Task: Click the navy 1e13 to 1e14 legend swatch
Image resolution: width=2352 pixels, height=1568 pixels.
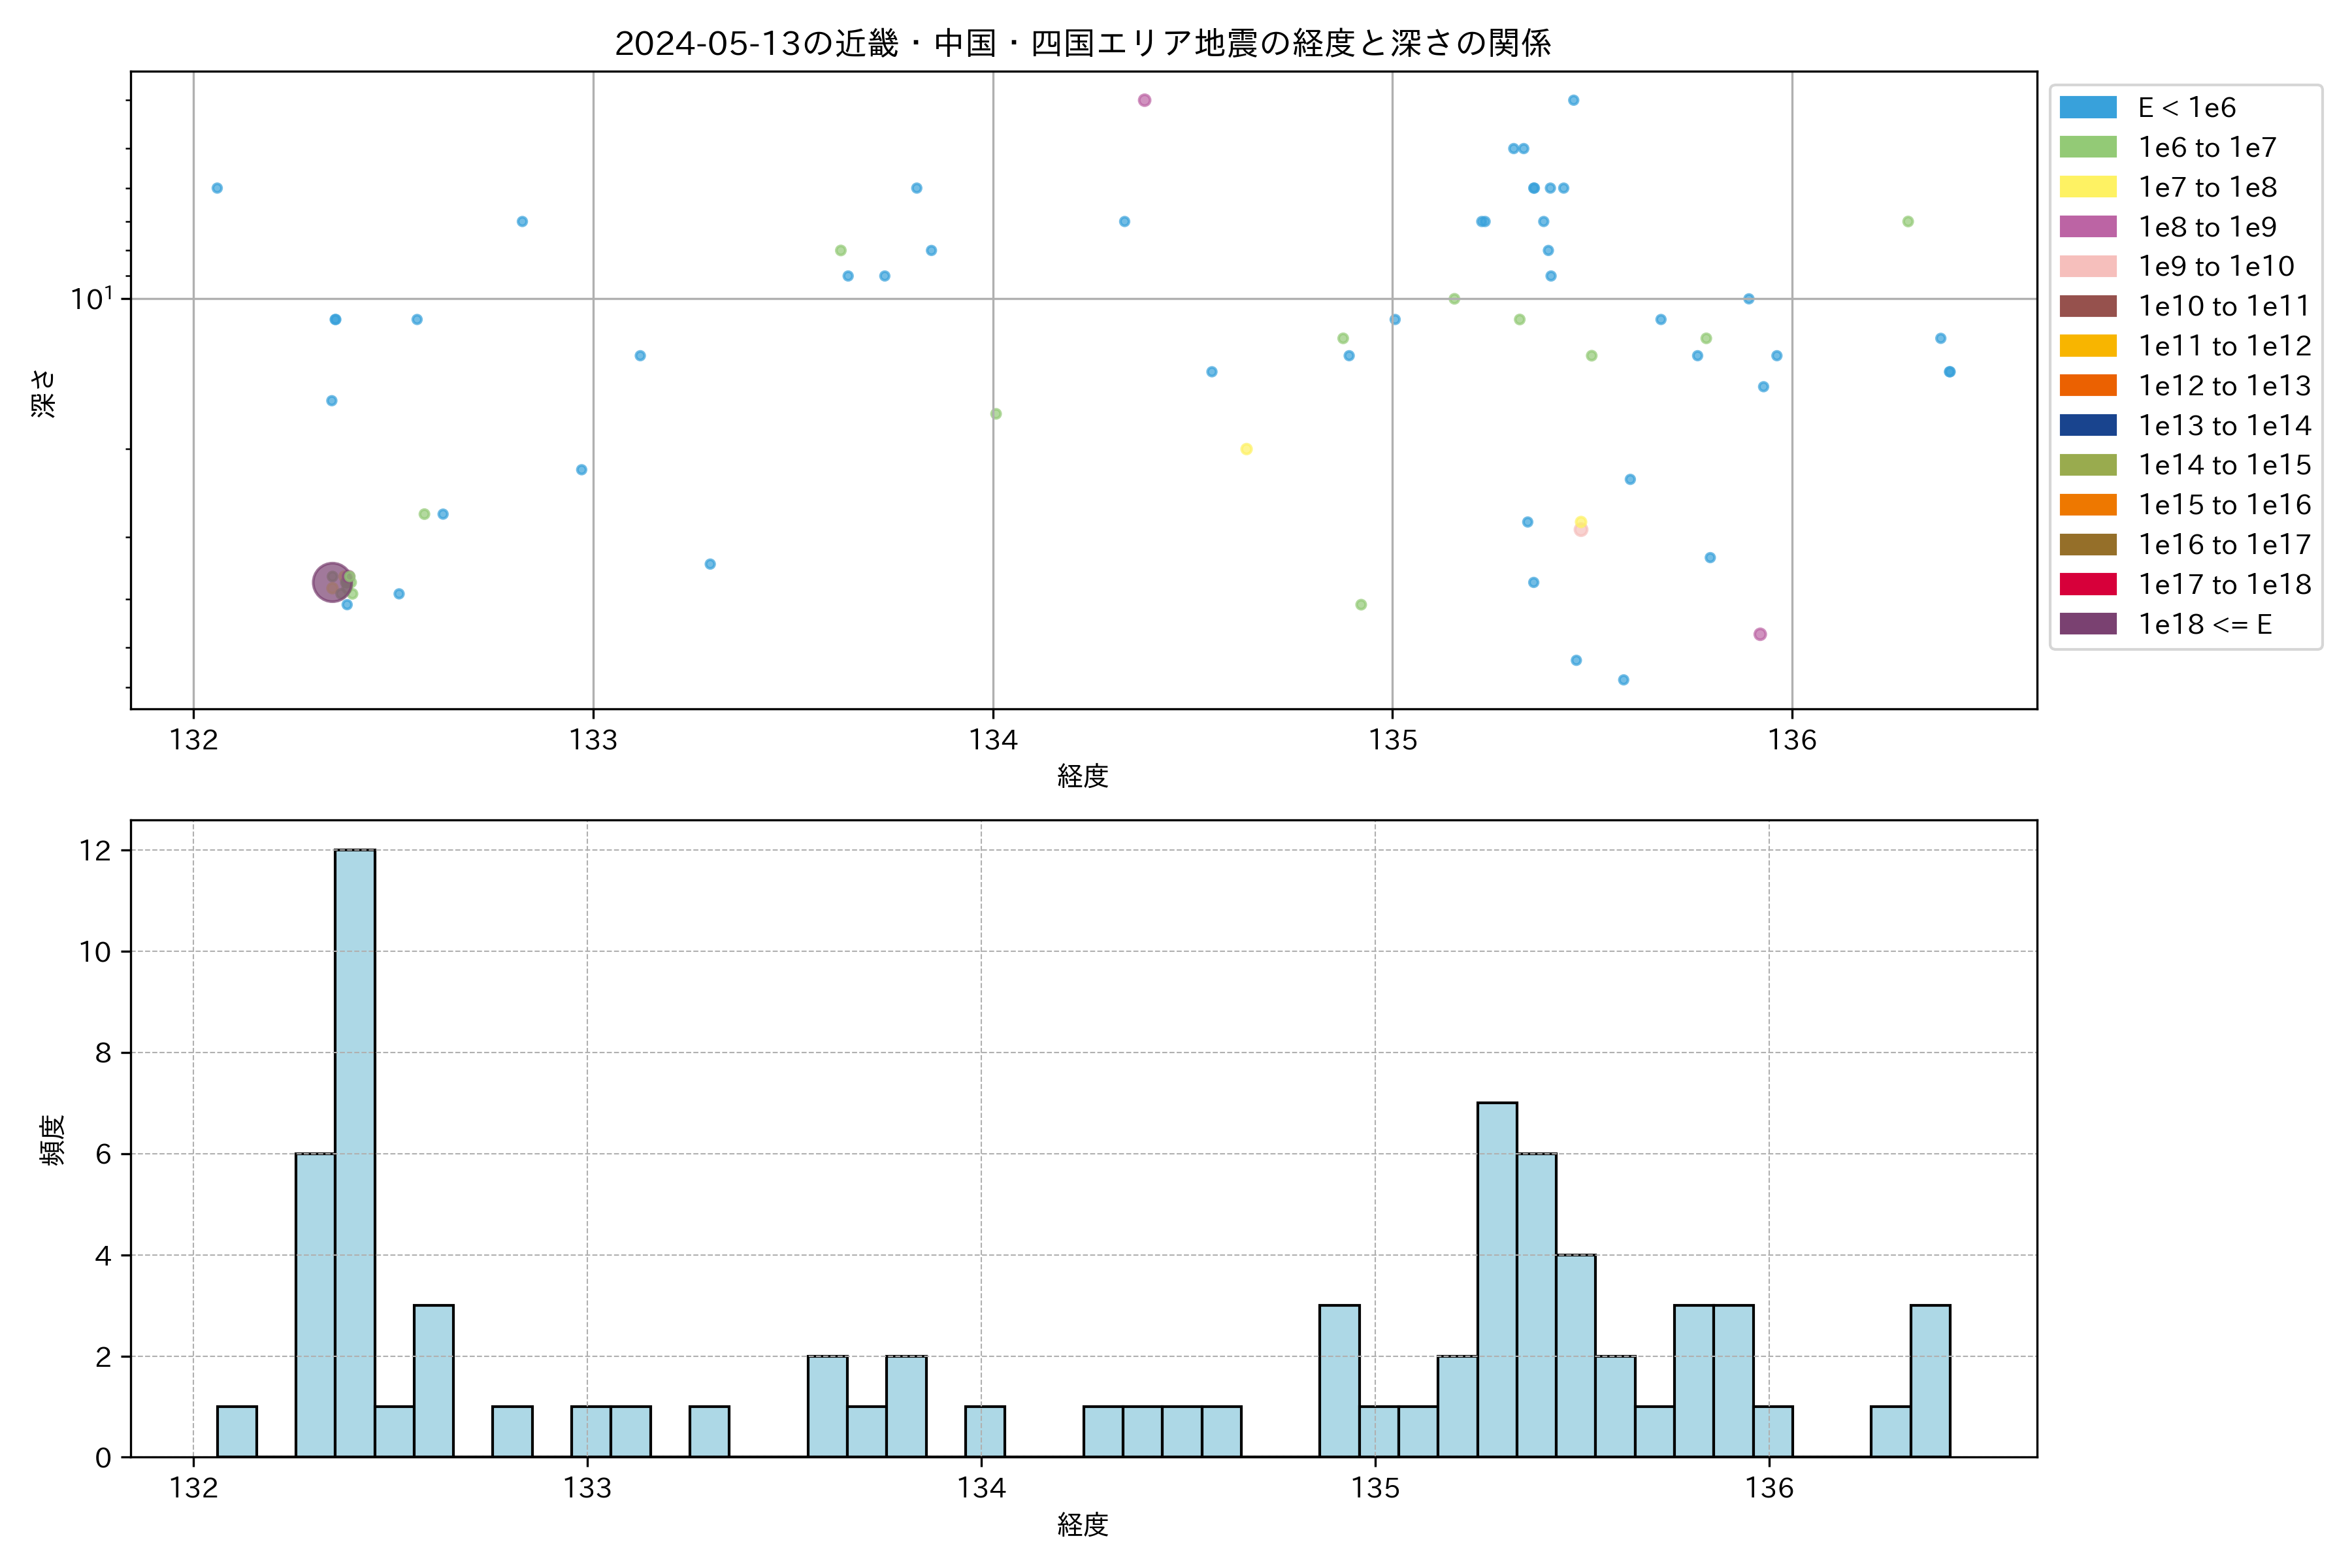Action: click(2088, 426)
